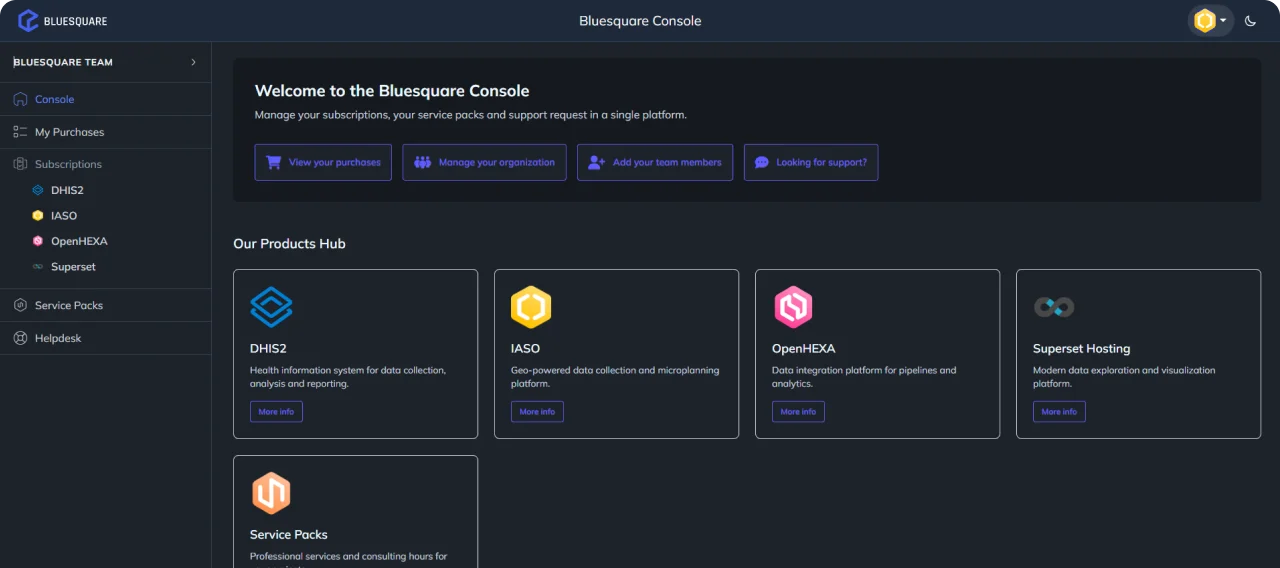The image size is (1280, 568).
Task: Click the OpenHEXA card title
Action: coord(803,349)
